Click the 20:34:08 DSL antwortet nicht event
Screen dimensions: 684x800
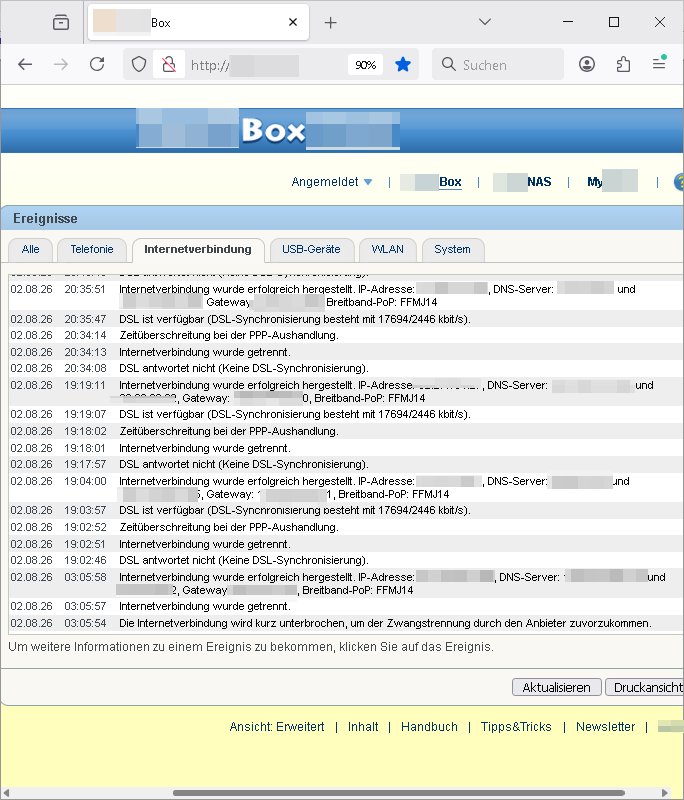click(345, 368)
